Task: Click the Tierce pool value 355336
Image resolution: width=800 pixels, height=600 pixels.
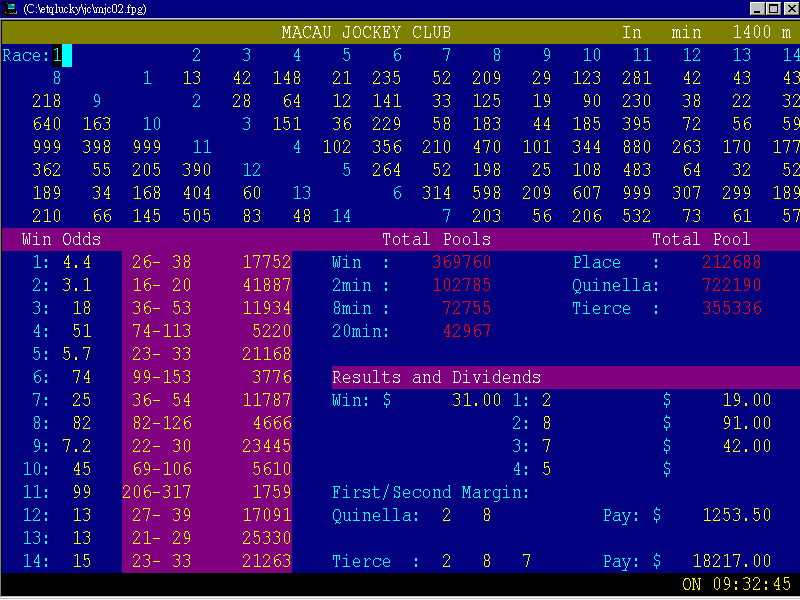Action: coord(731,308)
